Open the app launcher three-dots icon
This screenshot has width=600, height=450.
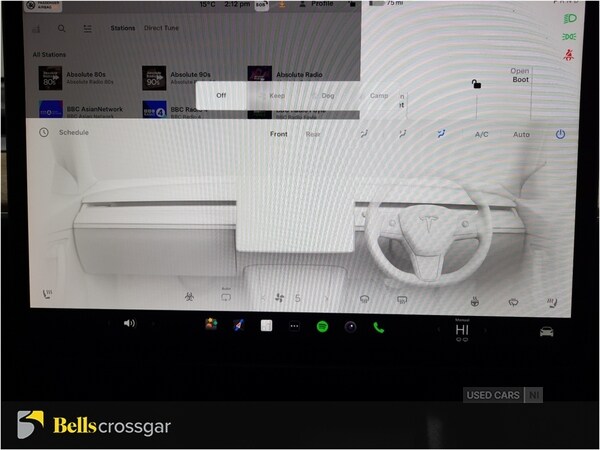tap(294, 326)
